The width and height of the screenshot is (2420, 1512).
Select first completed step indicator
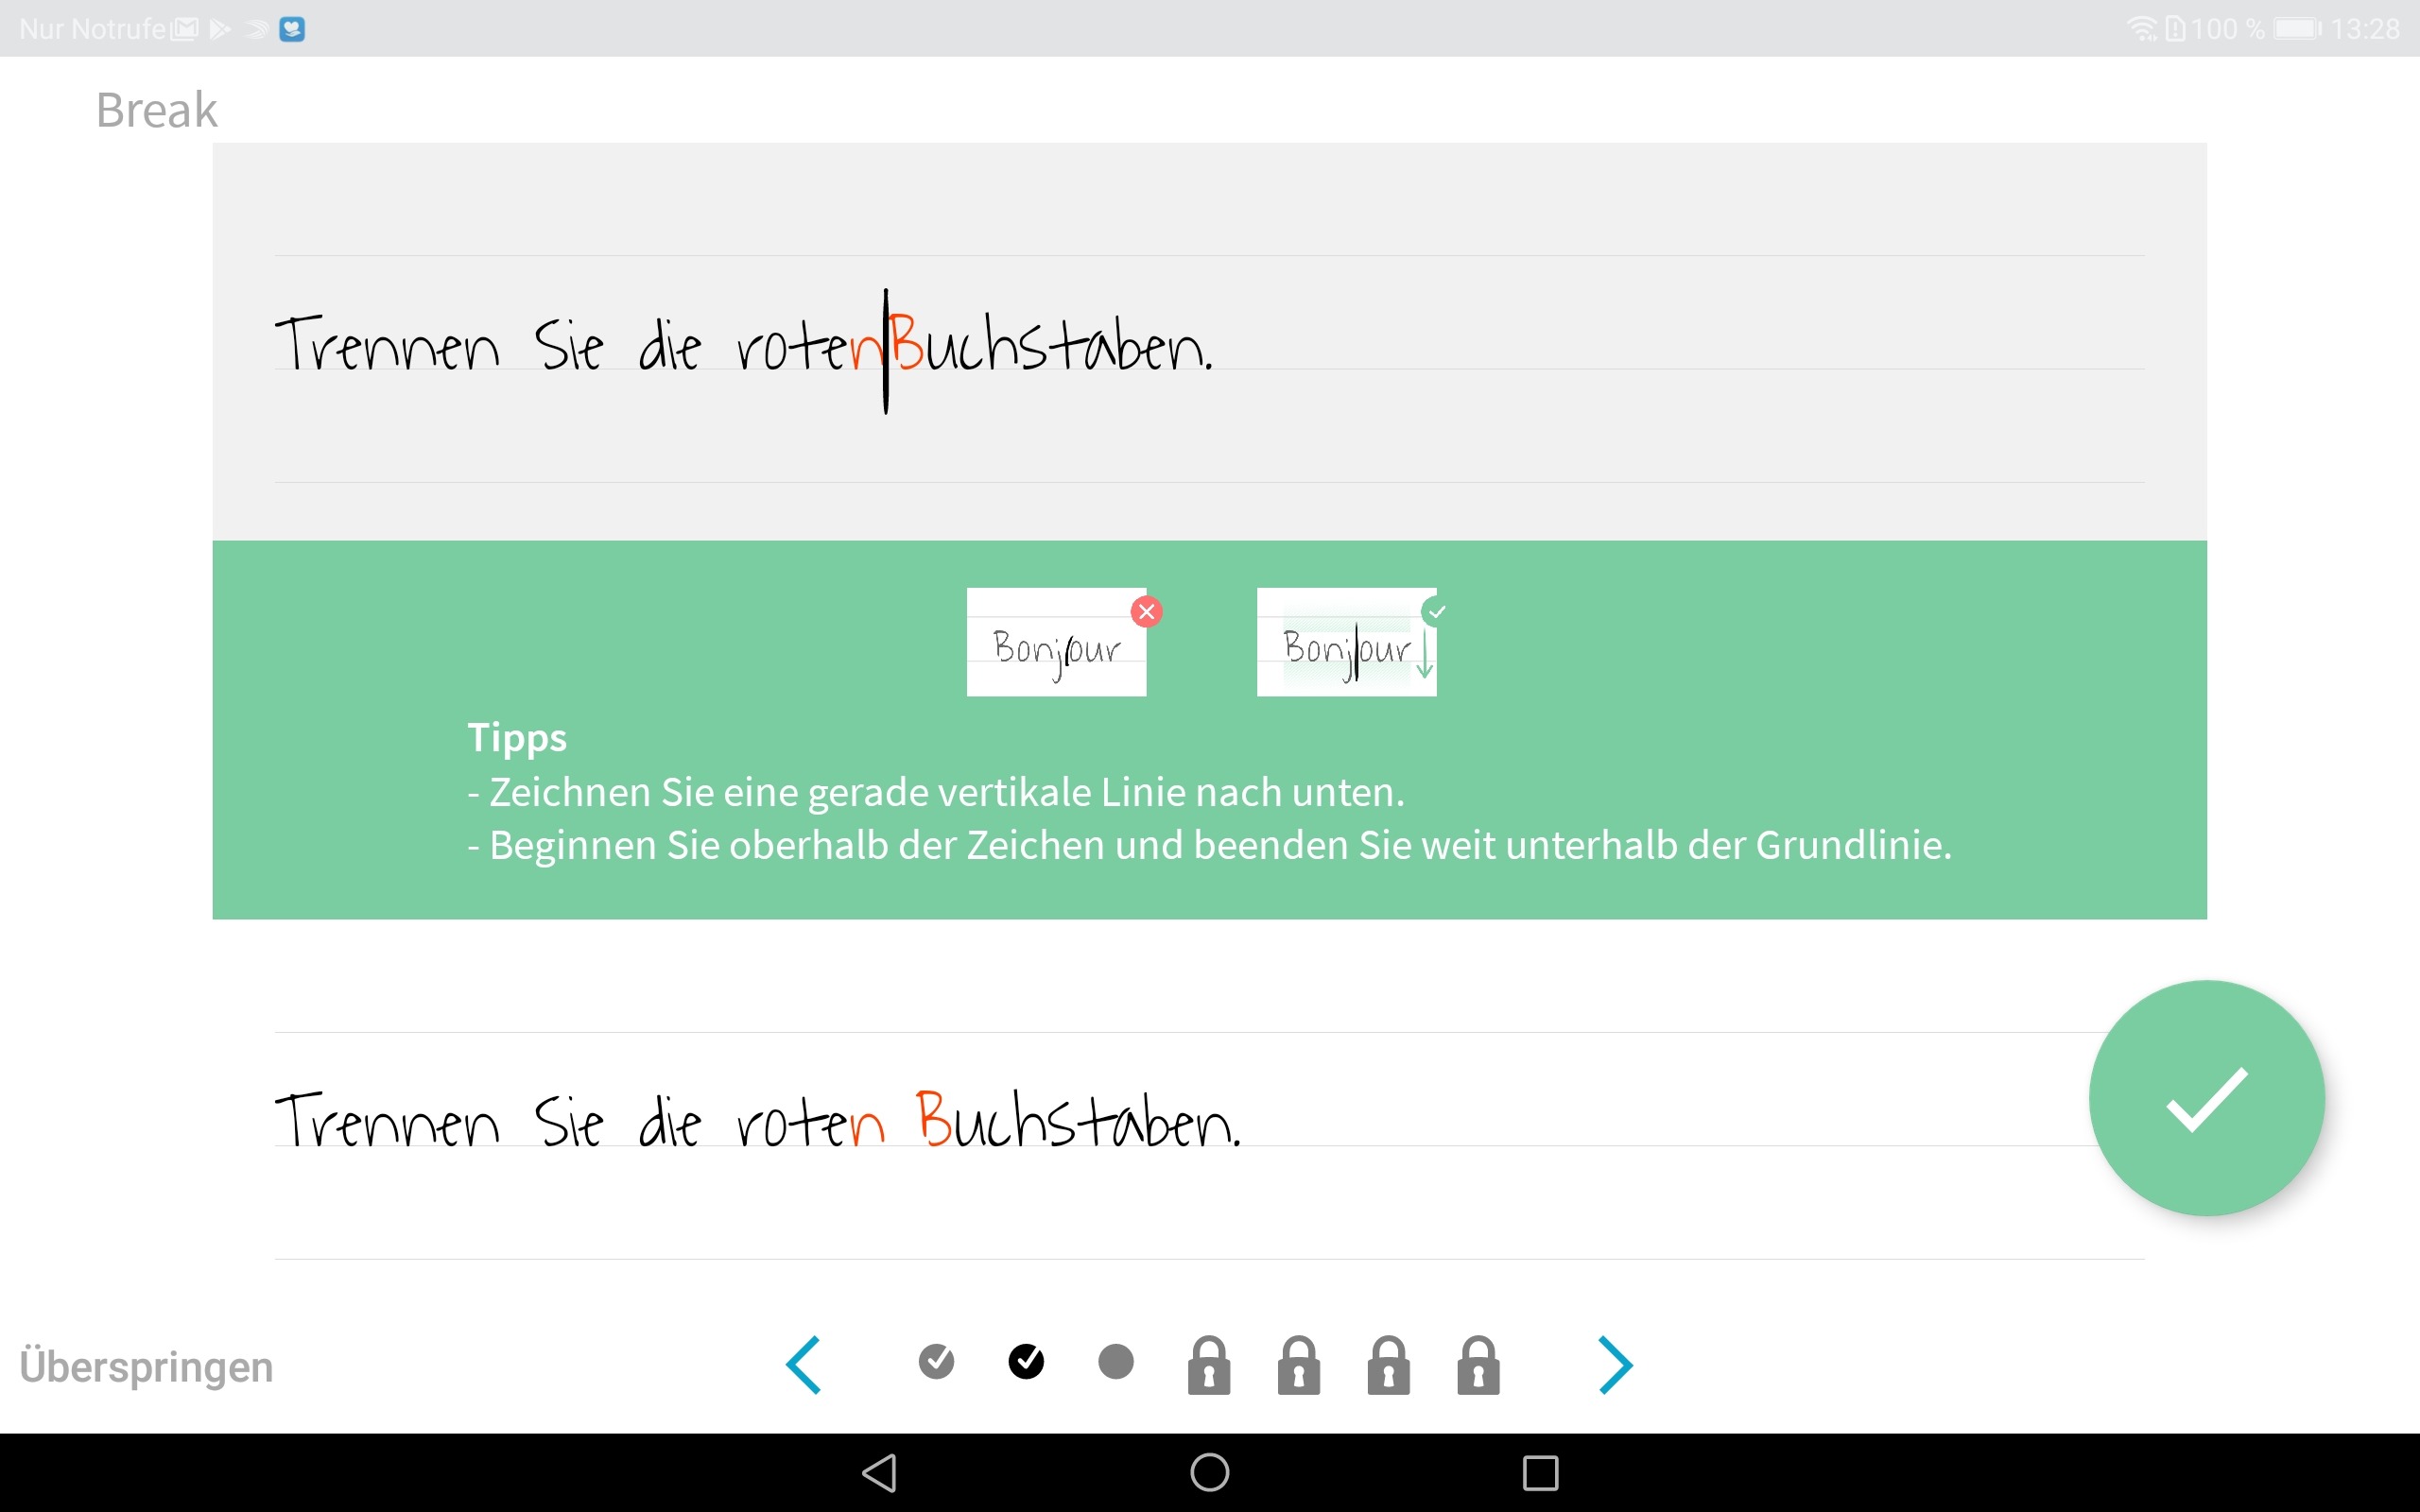[936, 1361]
